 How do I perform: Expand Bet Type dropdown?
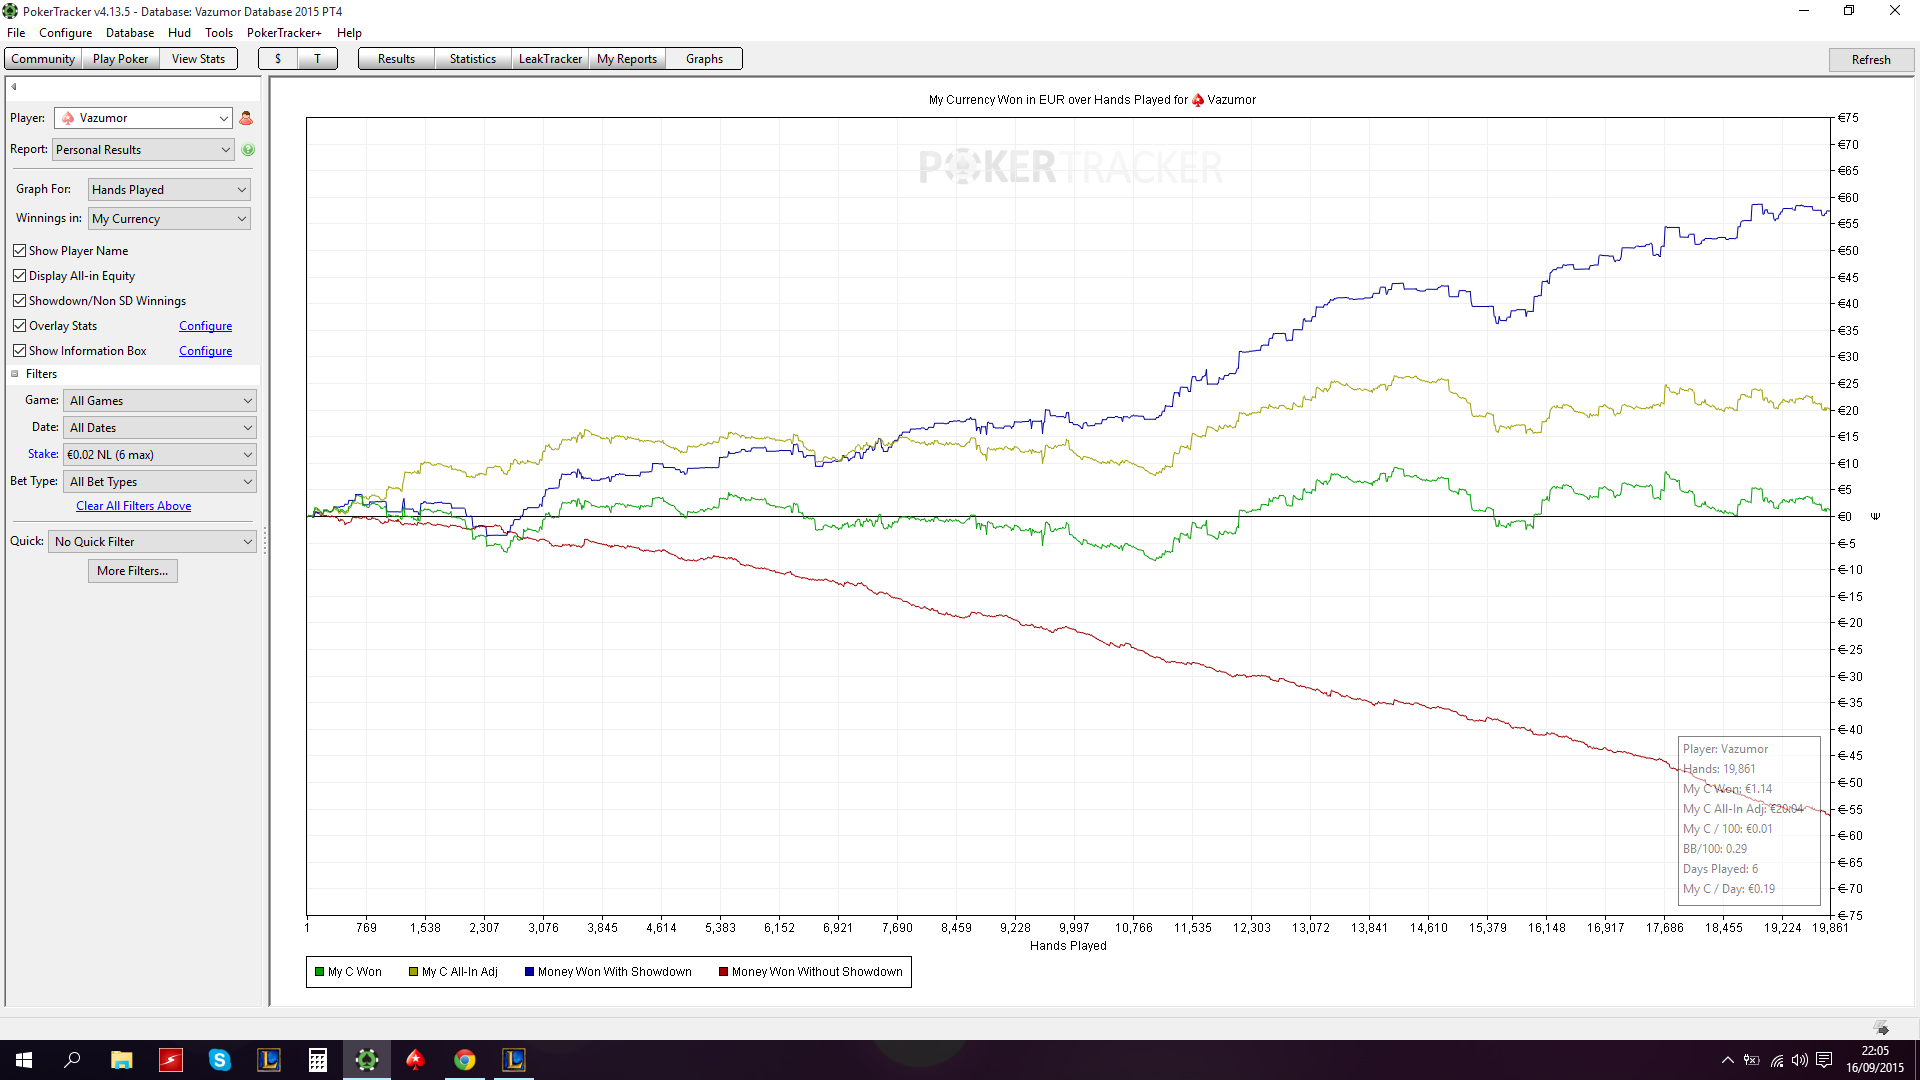point(160,481)
